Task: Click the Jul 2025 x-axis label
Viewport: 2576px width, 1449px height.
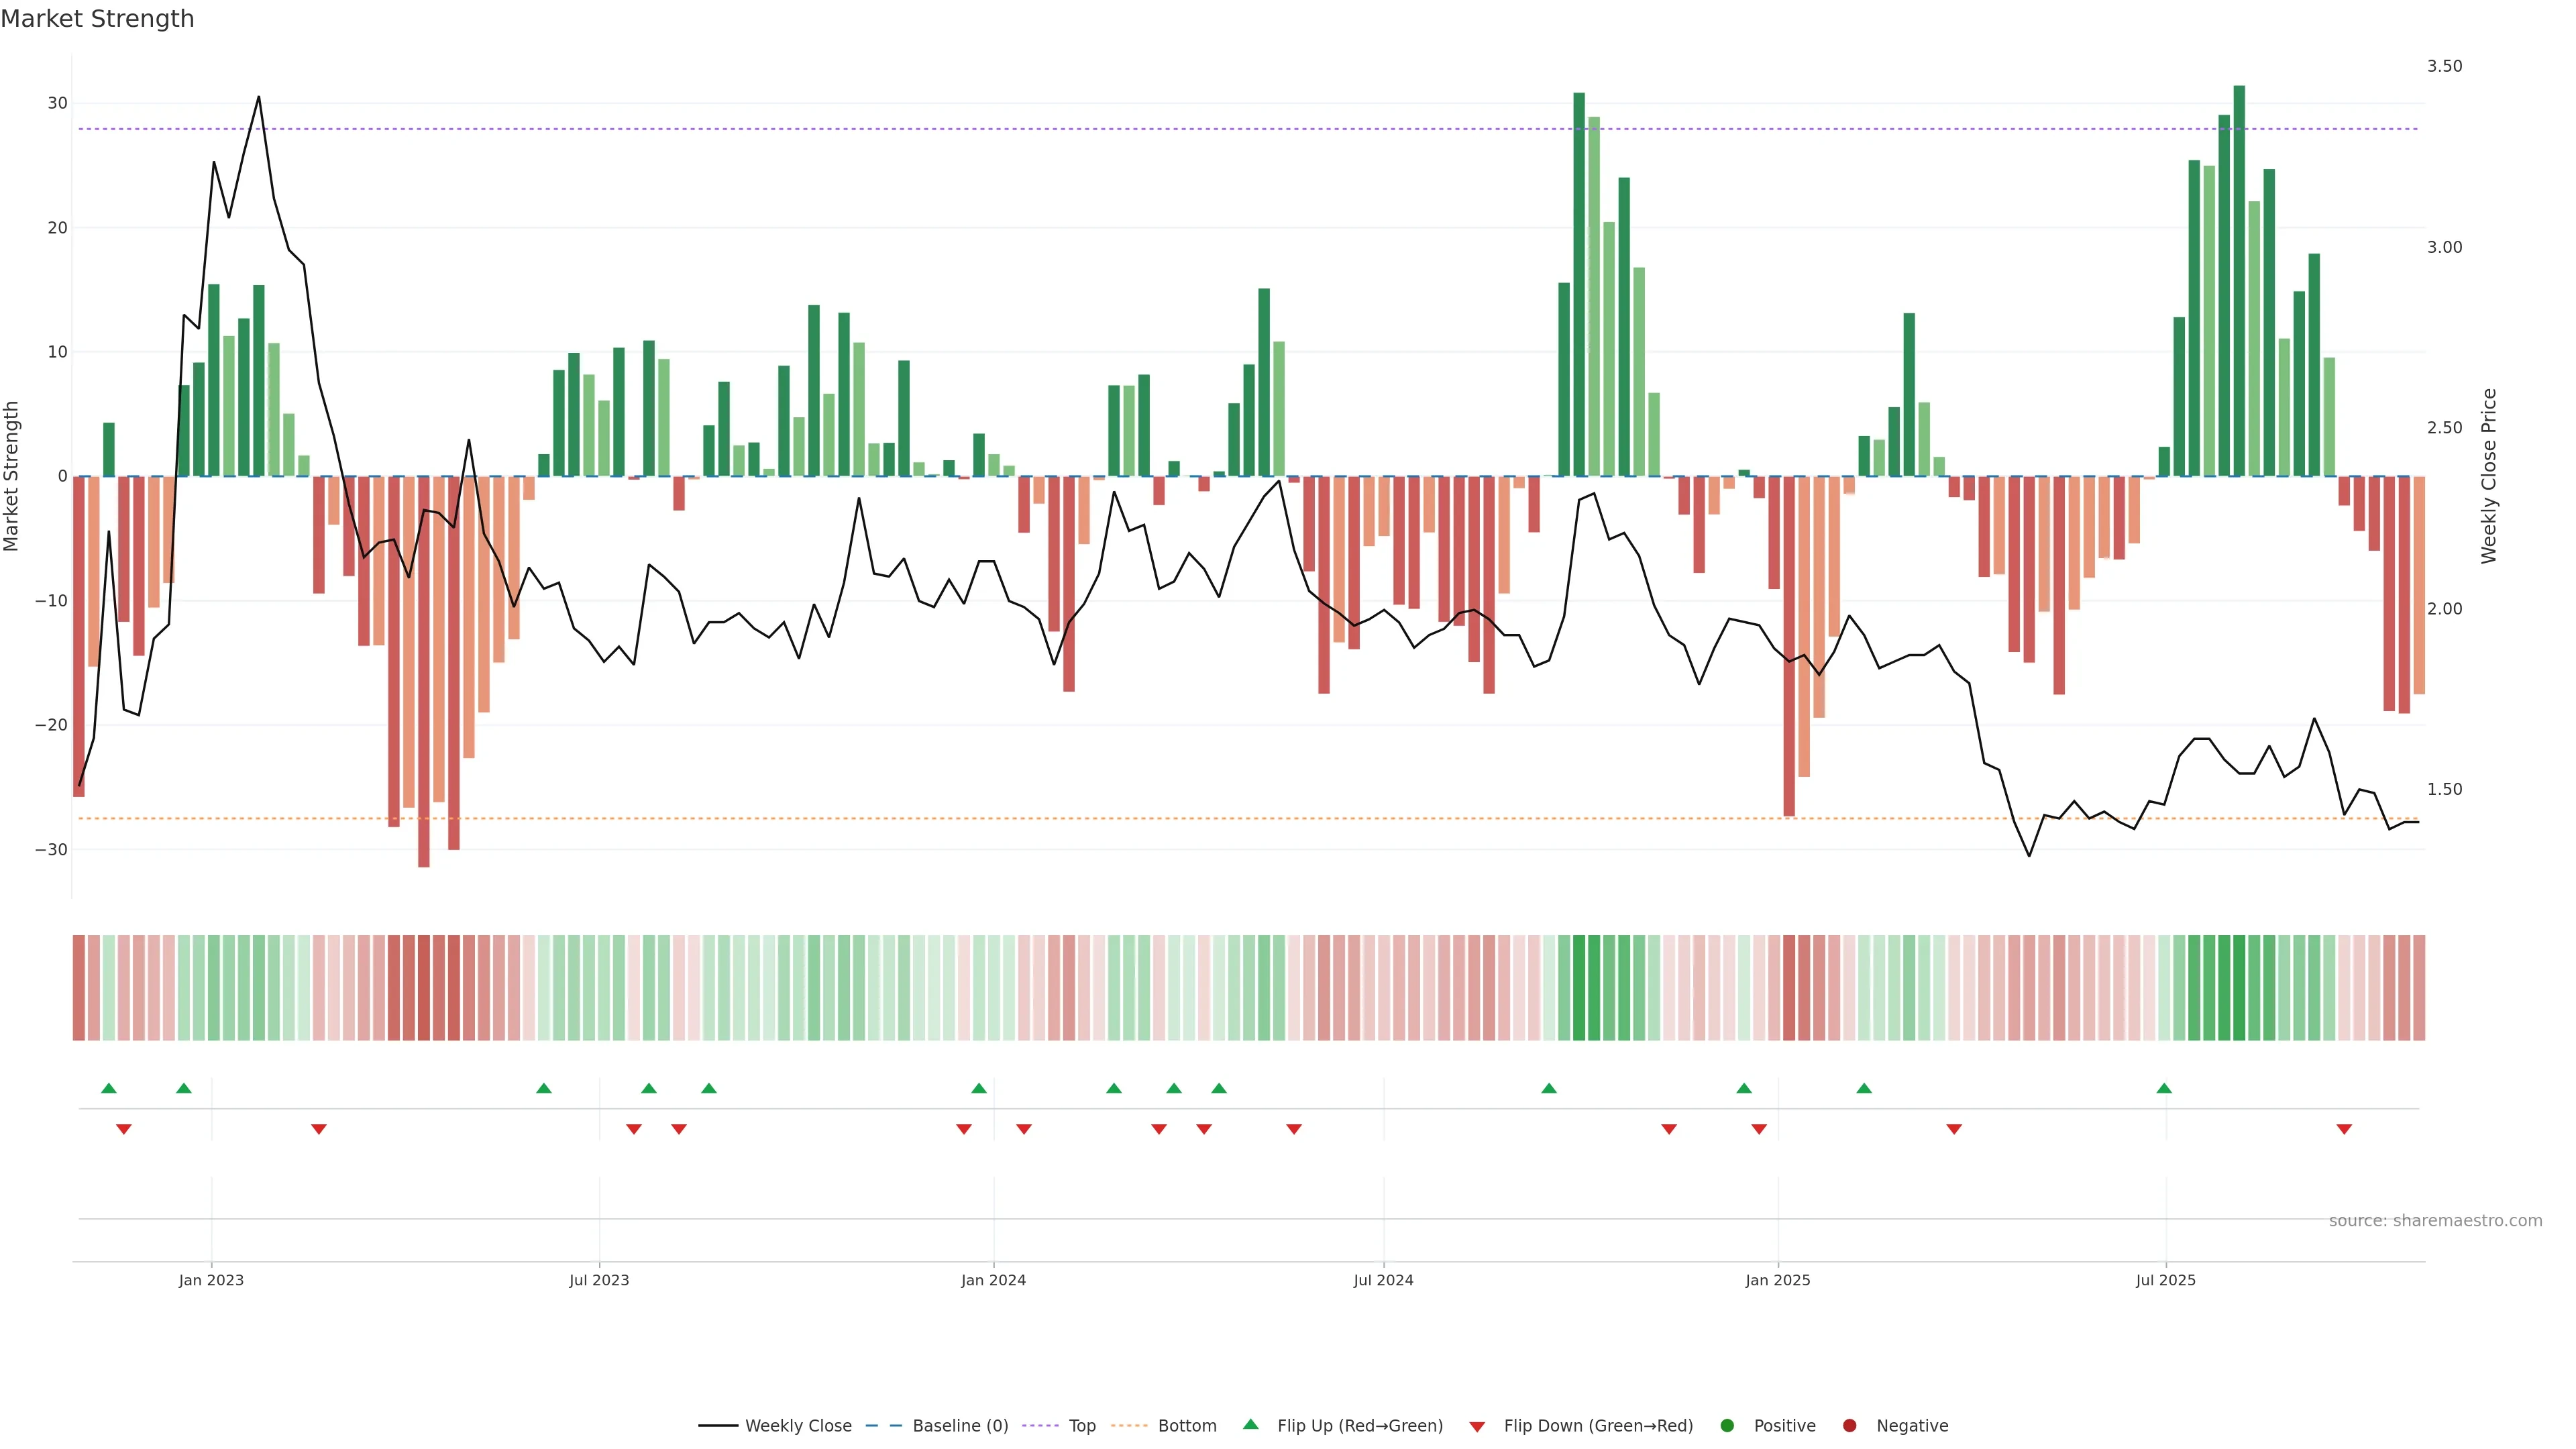Action: 2165,1280
